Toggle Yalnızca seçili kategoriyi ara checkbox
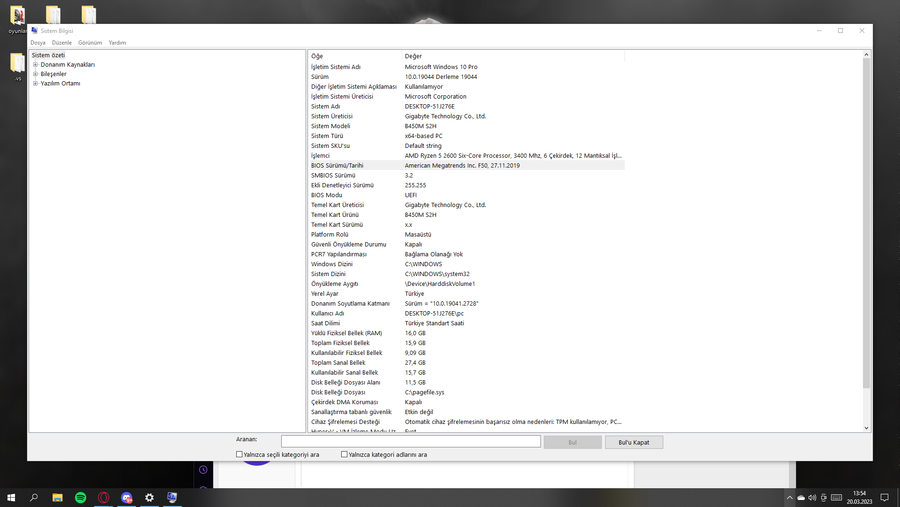The image size is (900, 507). click(239, 454)
